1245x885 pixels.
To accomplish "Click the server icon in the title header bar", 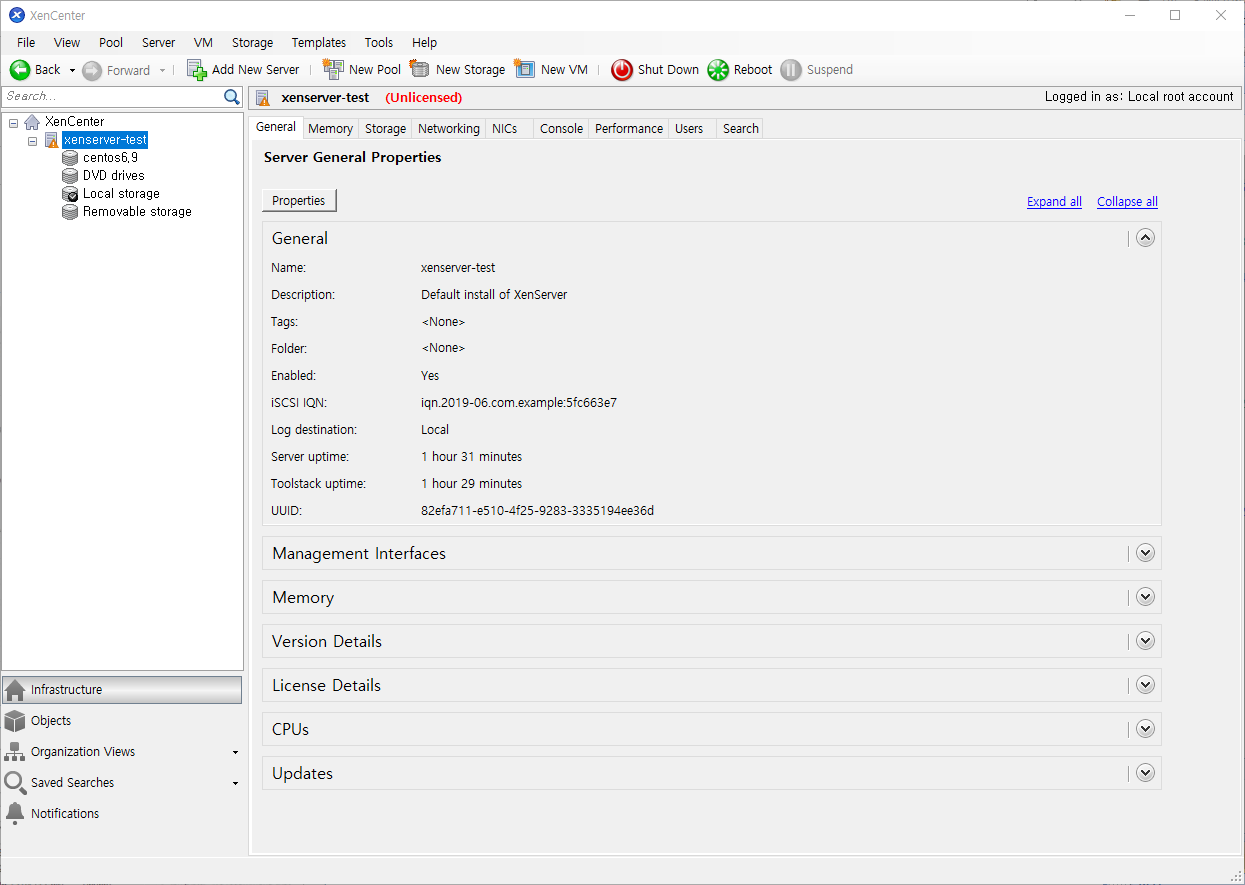I will click(x=263, y=98).
